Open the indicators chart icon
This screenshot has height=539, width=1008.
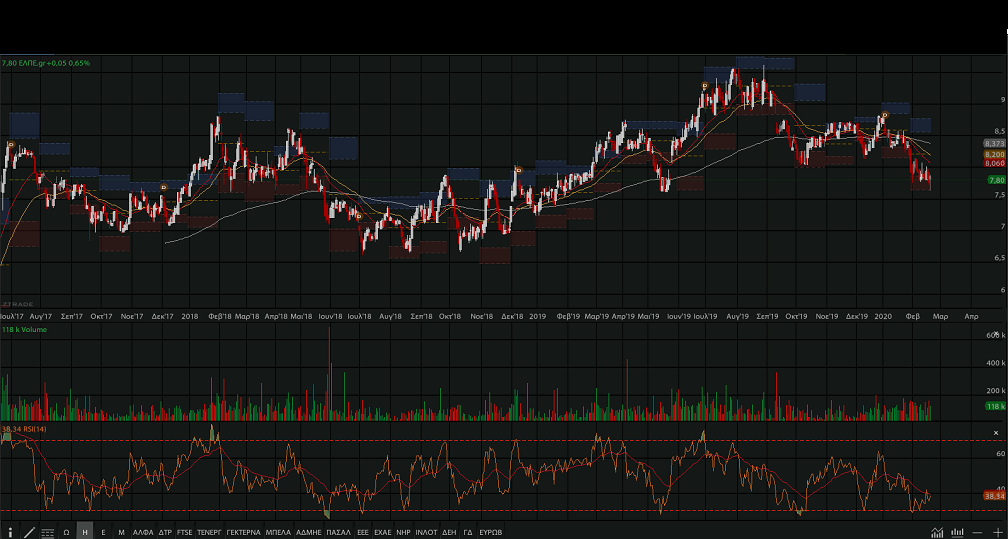[937, 532]
